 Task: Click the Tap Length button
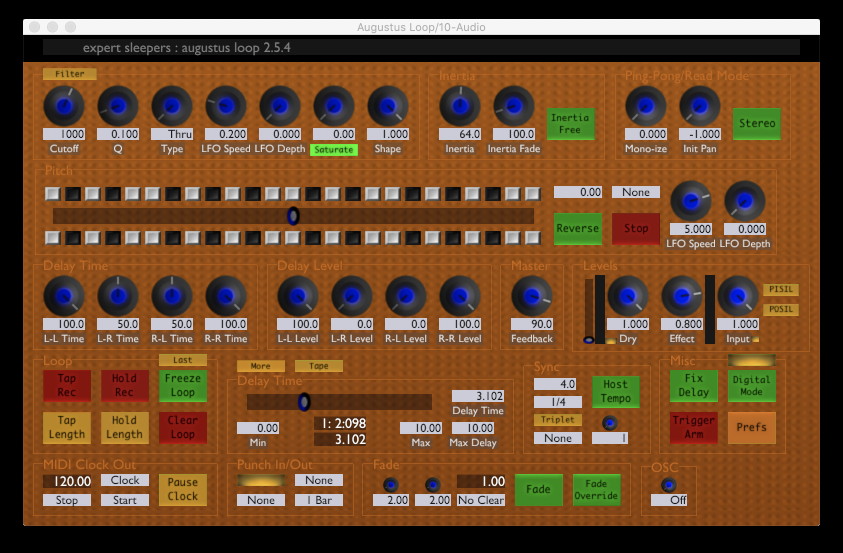coord(67,427)
